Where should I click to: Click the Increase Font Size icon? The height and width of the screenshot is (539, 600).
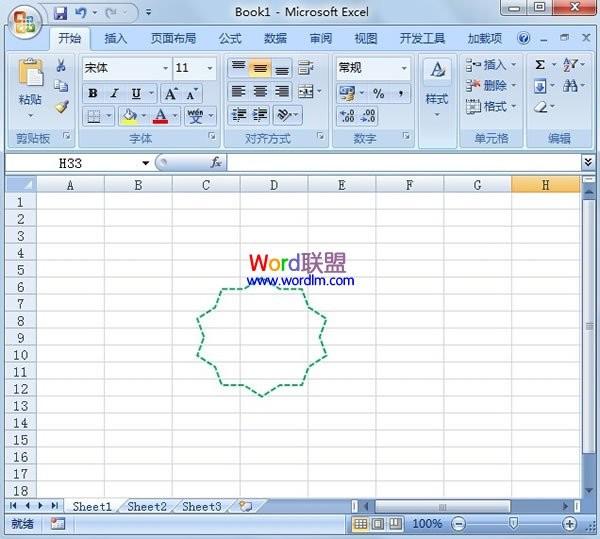pos(170,93)
